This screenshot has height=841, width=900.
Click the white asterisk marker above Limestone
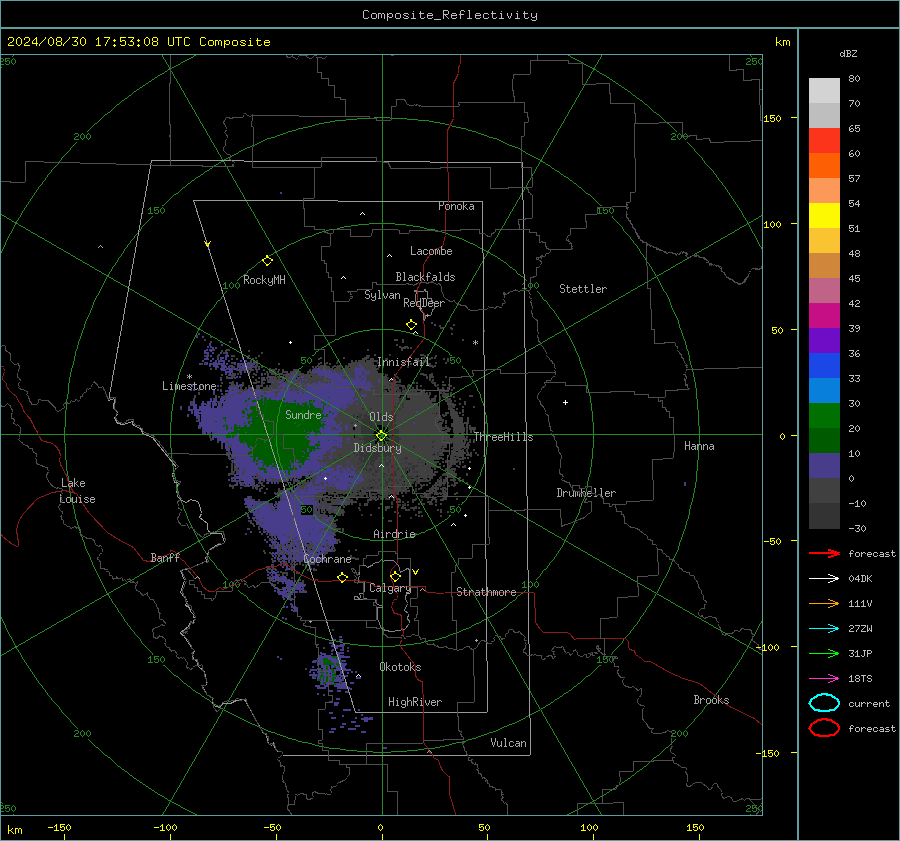tap(189, 377)
